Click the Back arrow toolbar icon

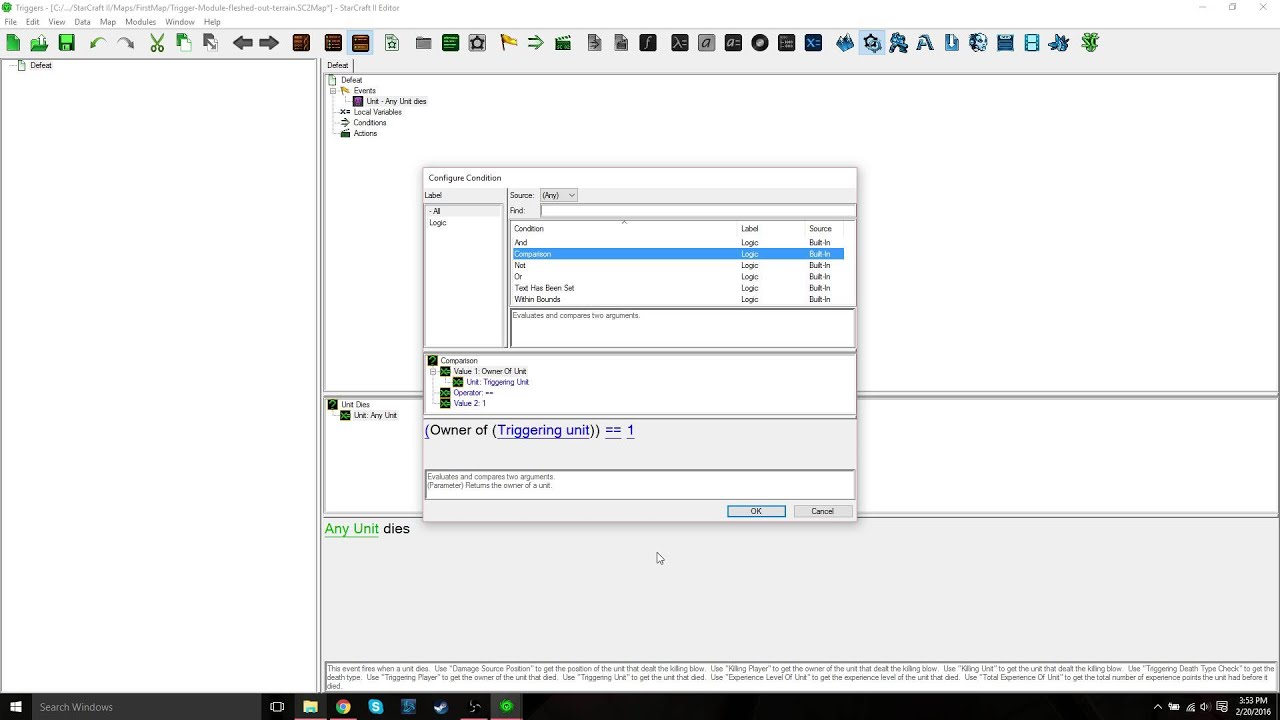[242, 43]
